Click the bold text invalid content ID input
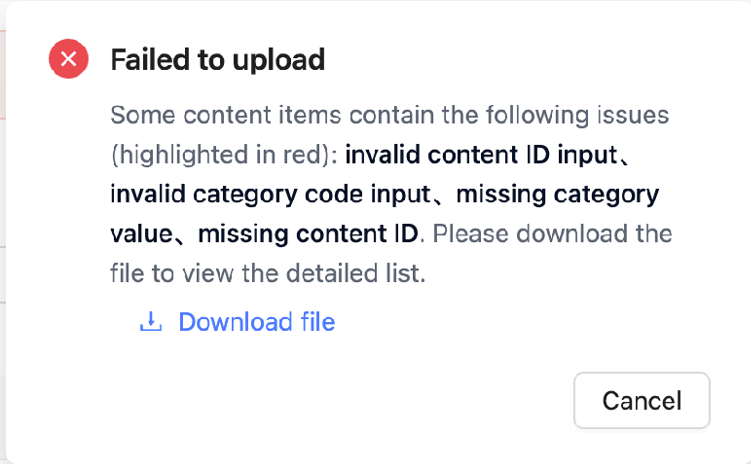This screenshot has width=751, height=464. [481, 155]
